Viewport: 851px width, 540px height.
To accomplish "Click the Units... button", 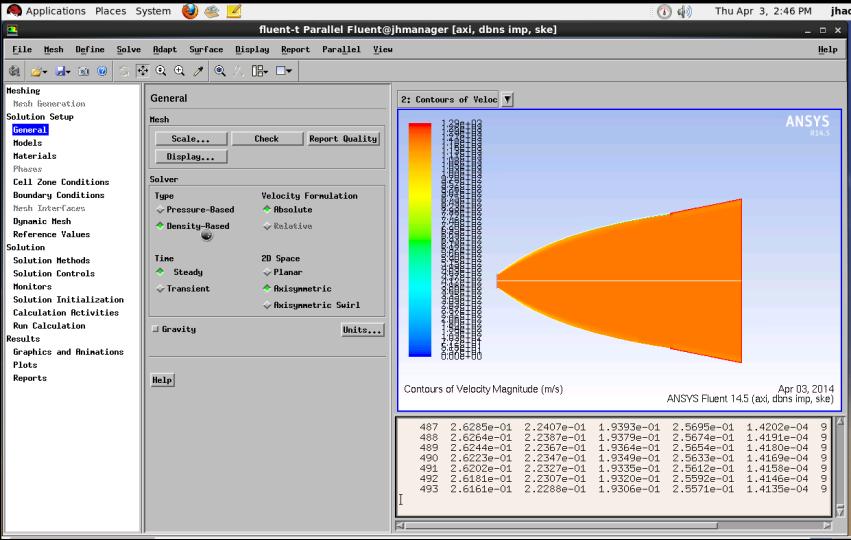I will pos(363,329).
